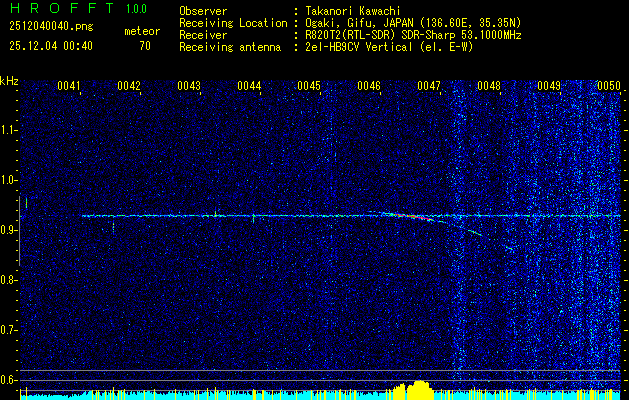Click the 0045 time marker
The image size is (629, 400).
(309, 86)
